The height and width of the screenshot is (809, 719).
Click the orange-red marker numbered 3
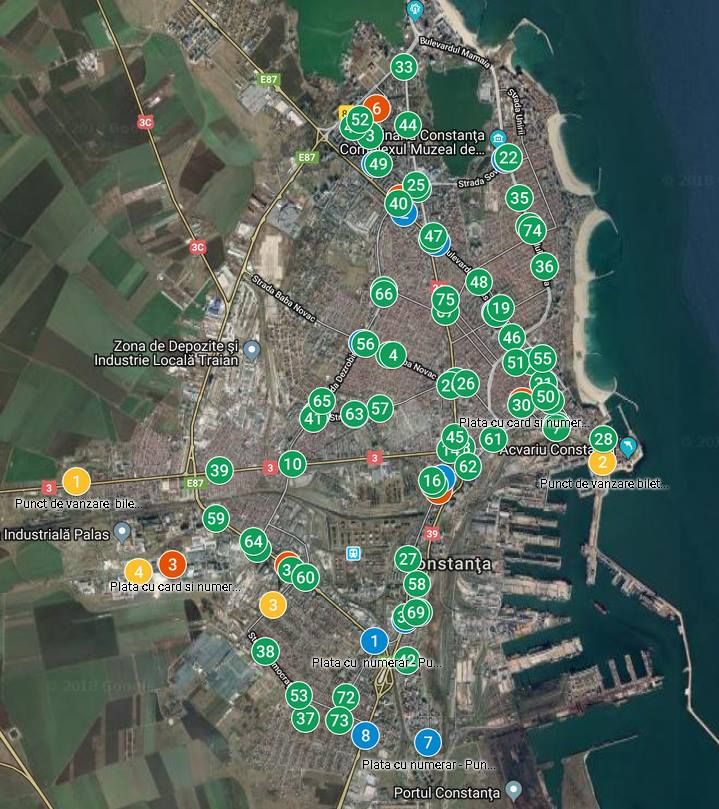(x=172, y=565)
